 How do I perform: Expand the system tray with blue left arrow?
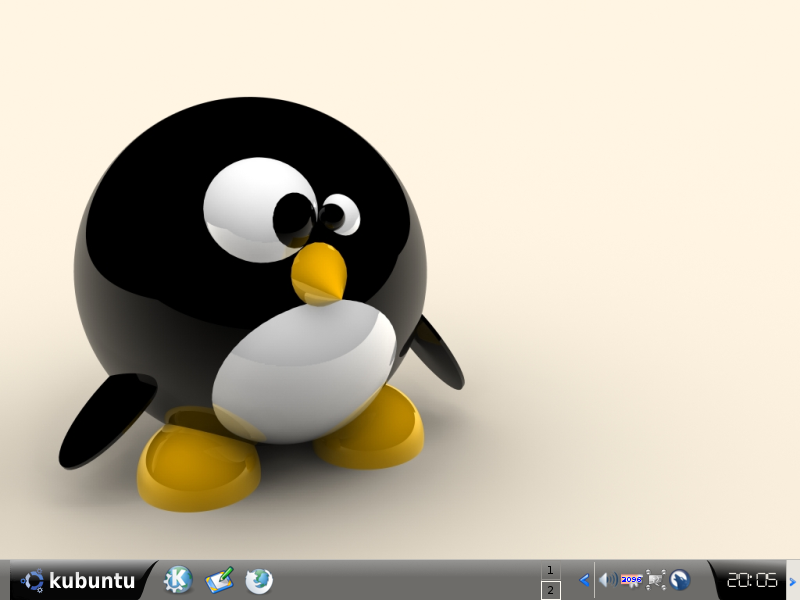[585, 580]
